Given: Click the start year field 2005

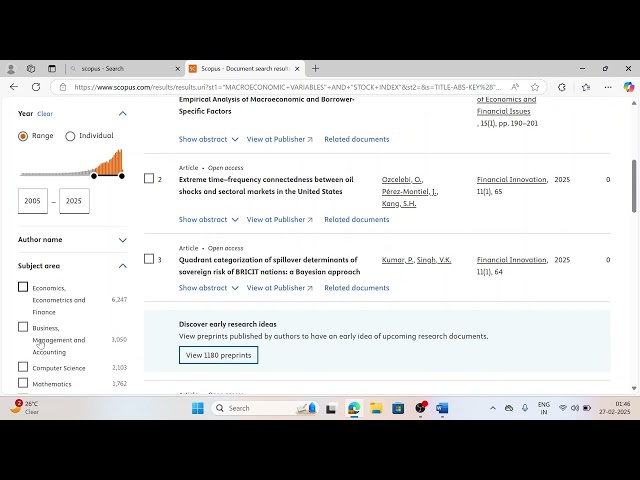Looking at the screenshot, I should tap(33, 201).
